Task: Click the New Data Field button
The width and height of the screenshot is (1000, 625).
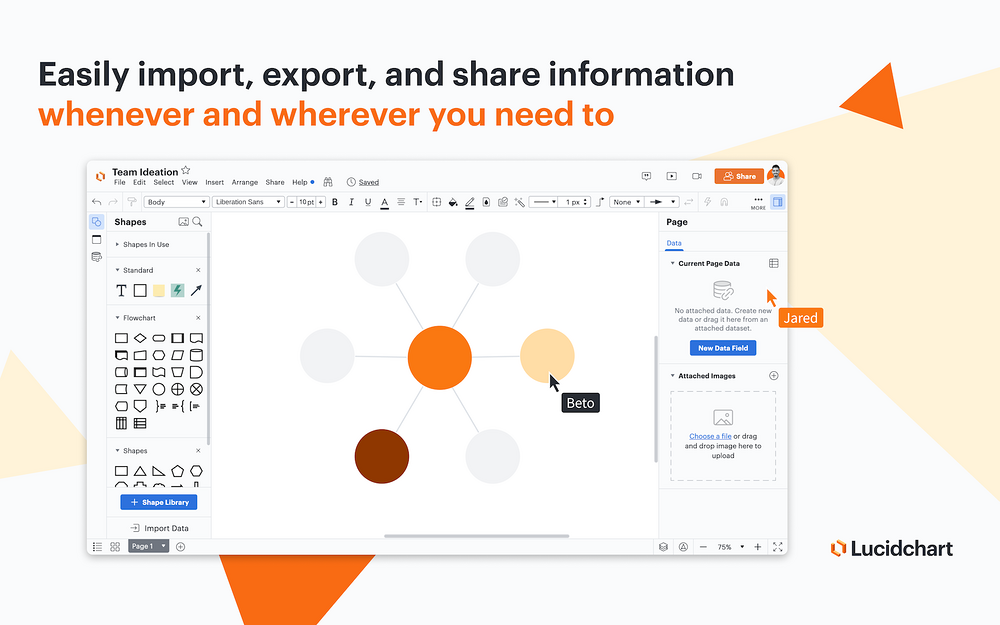Action: [x=723, y=348]
